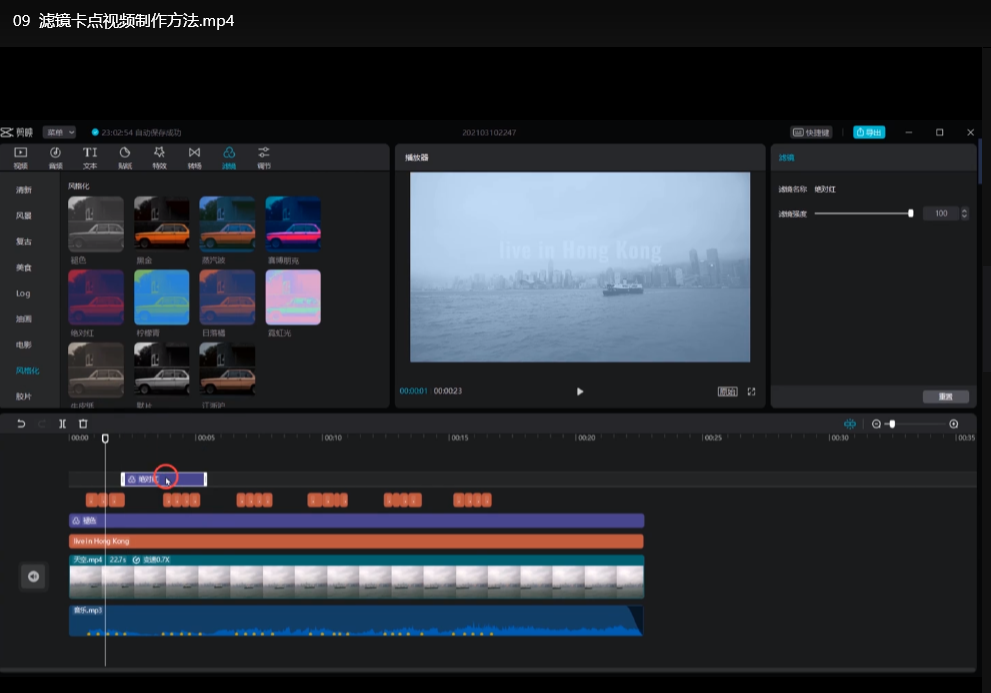Click the 00:20 mark on timeline ruler
991x693 pixels.
click(x=586, y=438)
